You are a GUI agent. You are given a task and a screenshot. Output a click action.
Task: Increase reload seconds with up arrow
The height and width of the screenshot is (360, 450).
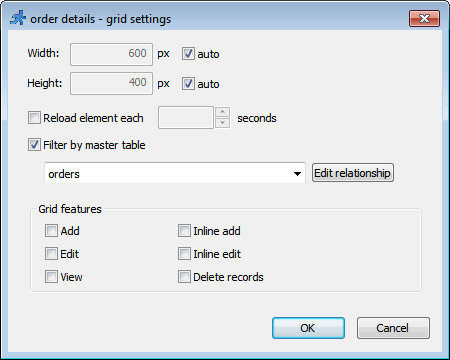pos(223,112)
